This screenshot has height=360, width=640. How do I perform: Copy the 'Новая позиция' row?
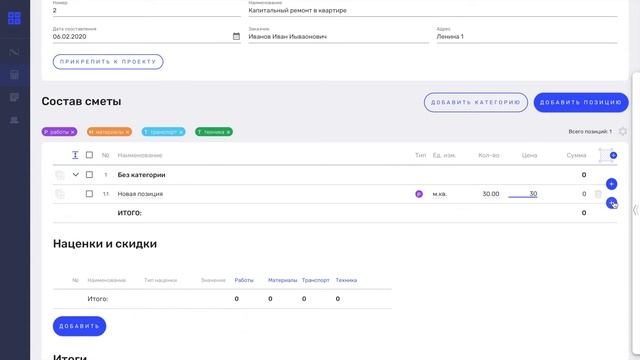pyautogui.click(x=60, y=194)
